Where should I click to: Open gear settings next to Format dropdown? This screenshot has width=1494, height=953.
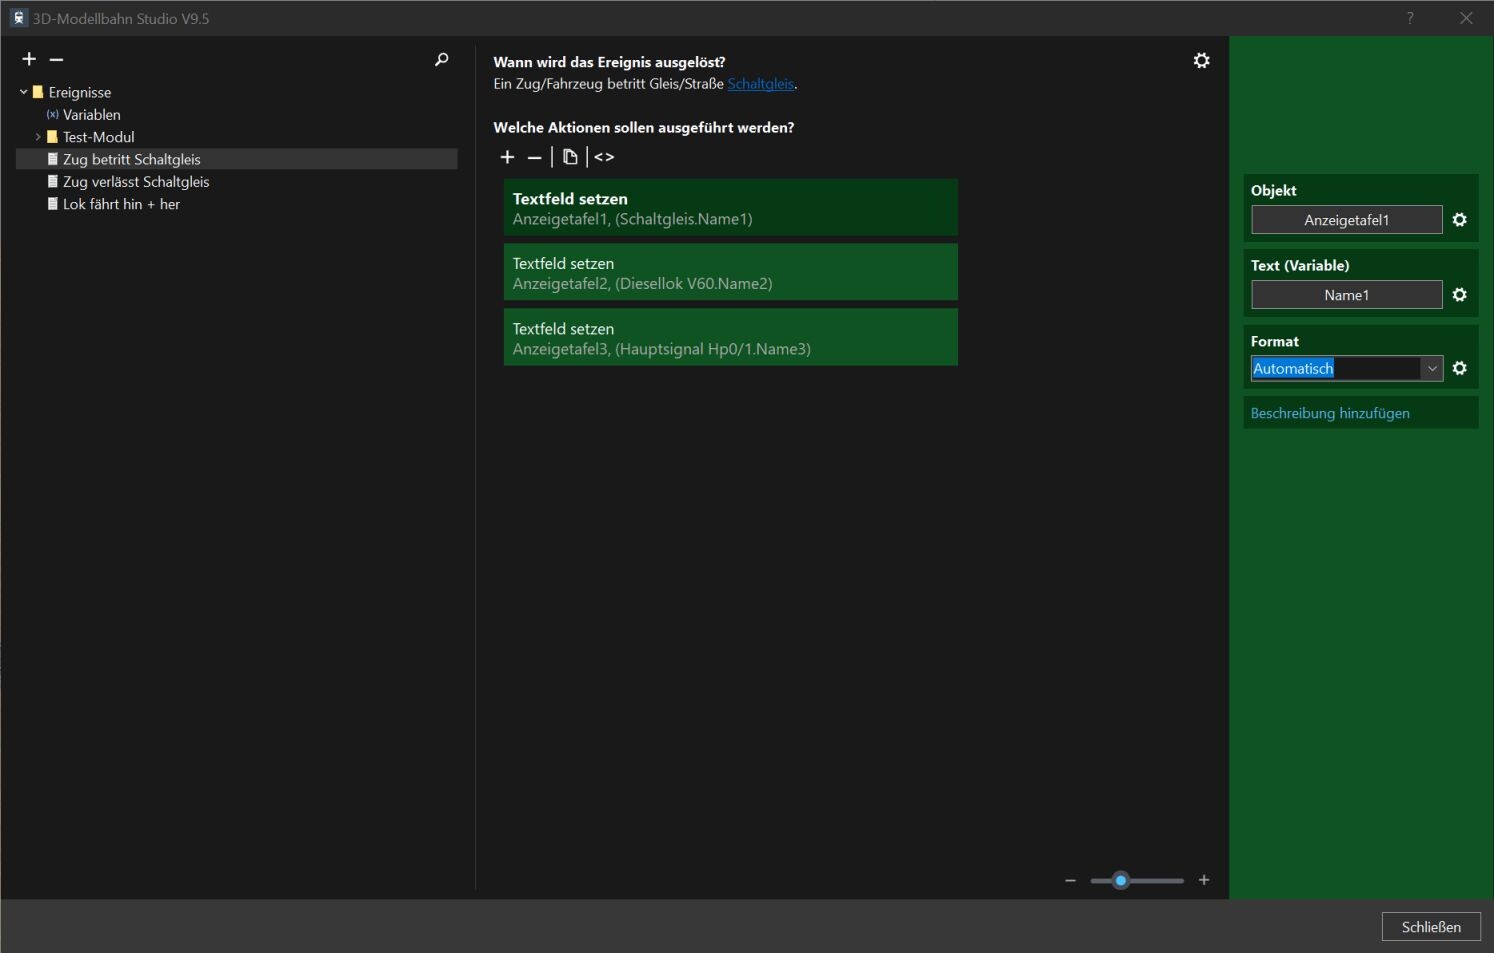tap(1459, 369)
